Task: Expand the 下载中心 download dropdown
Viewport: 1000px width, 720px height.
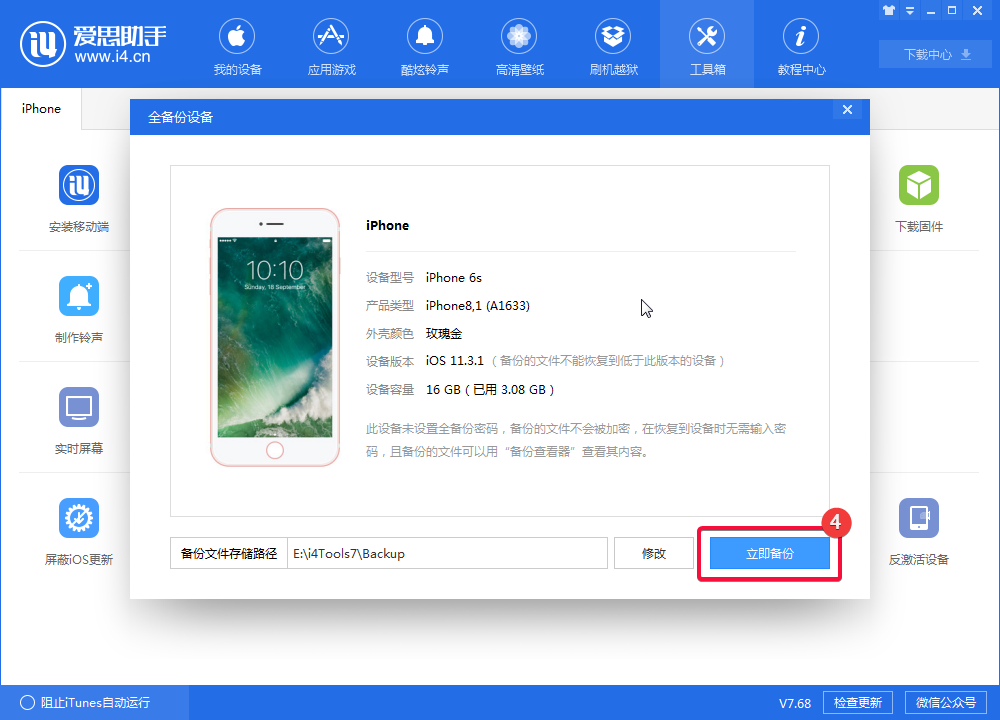Action: [x=934, y=54]
